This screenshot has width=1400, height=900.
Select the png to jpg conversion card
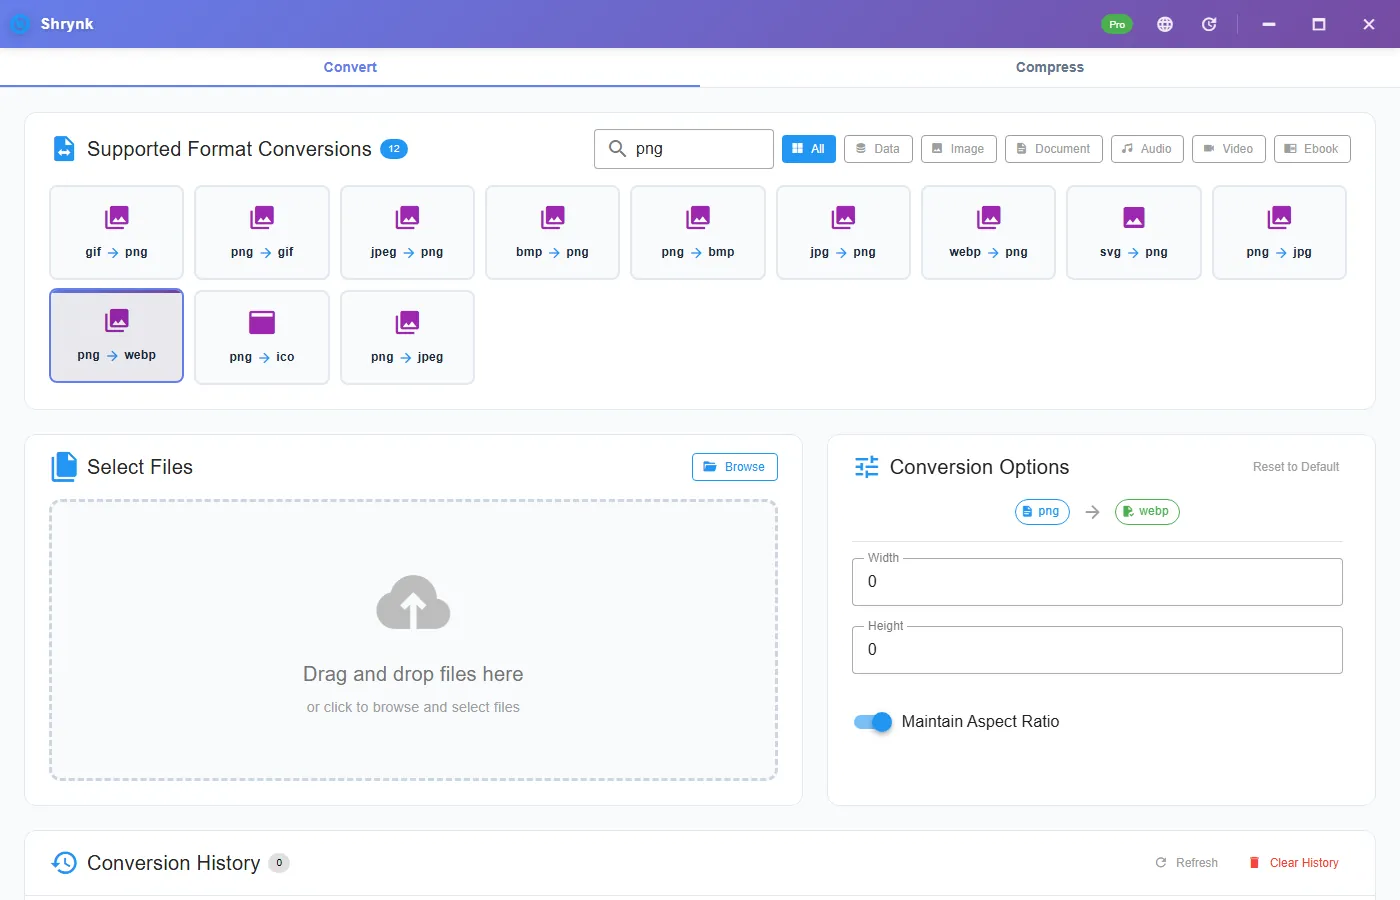point(1279,232)
